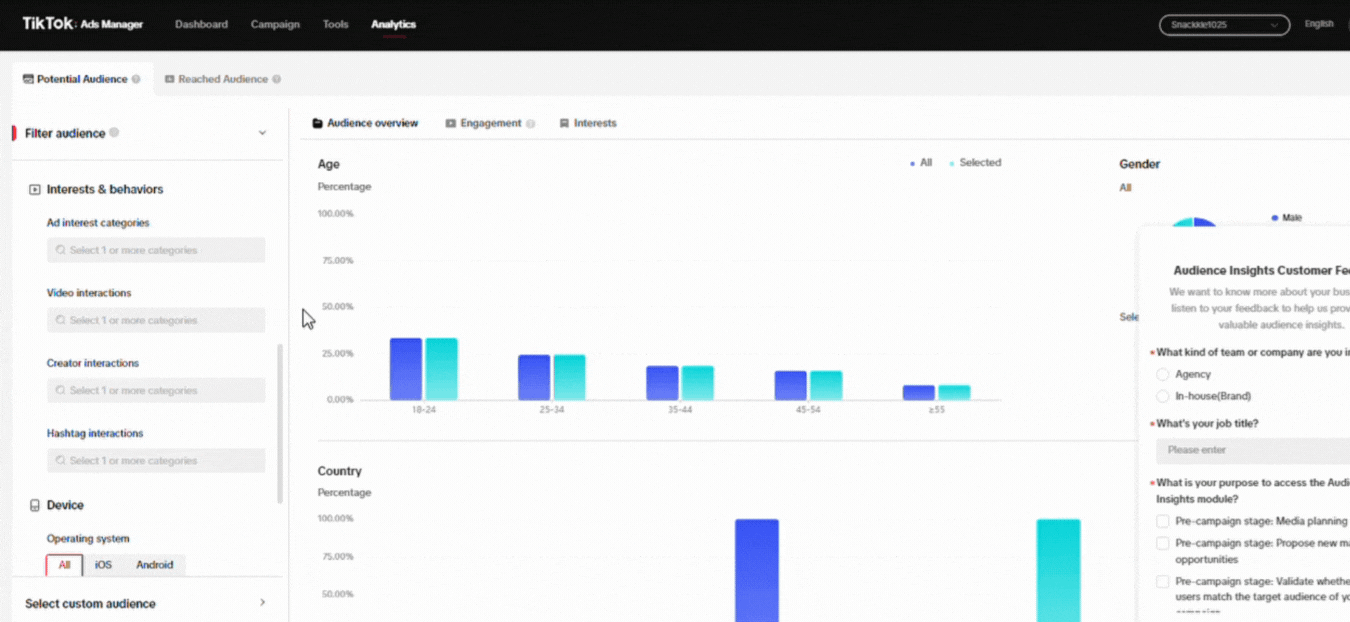Open the Snackkle1025 account dropdown
Screen dimensions: 1350x622
tap(1224, 25)
